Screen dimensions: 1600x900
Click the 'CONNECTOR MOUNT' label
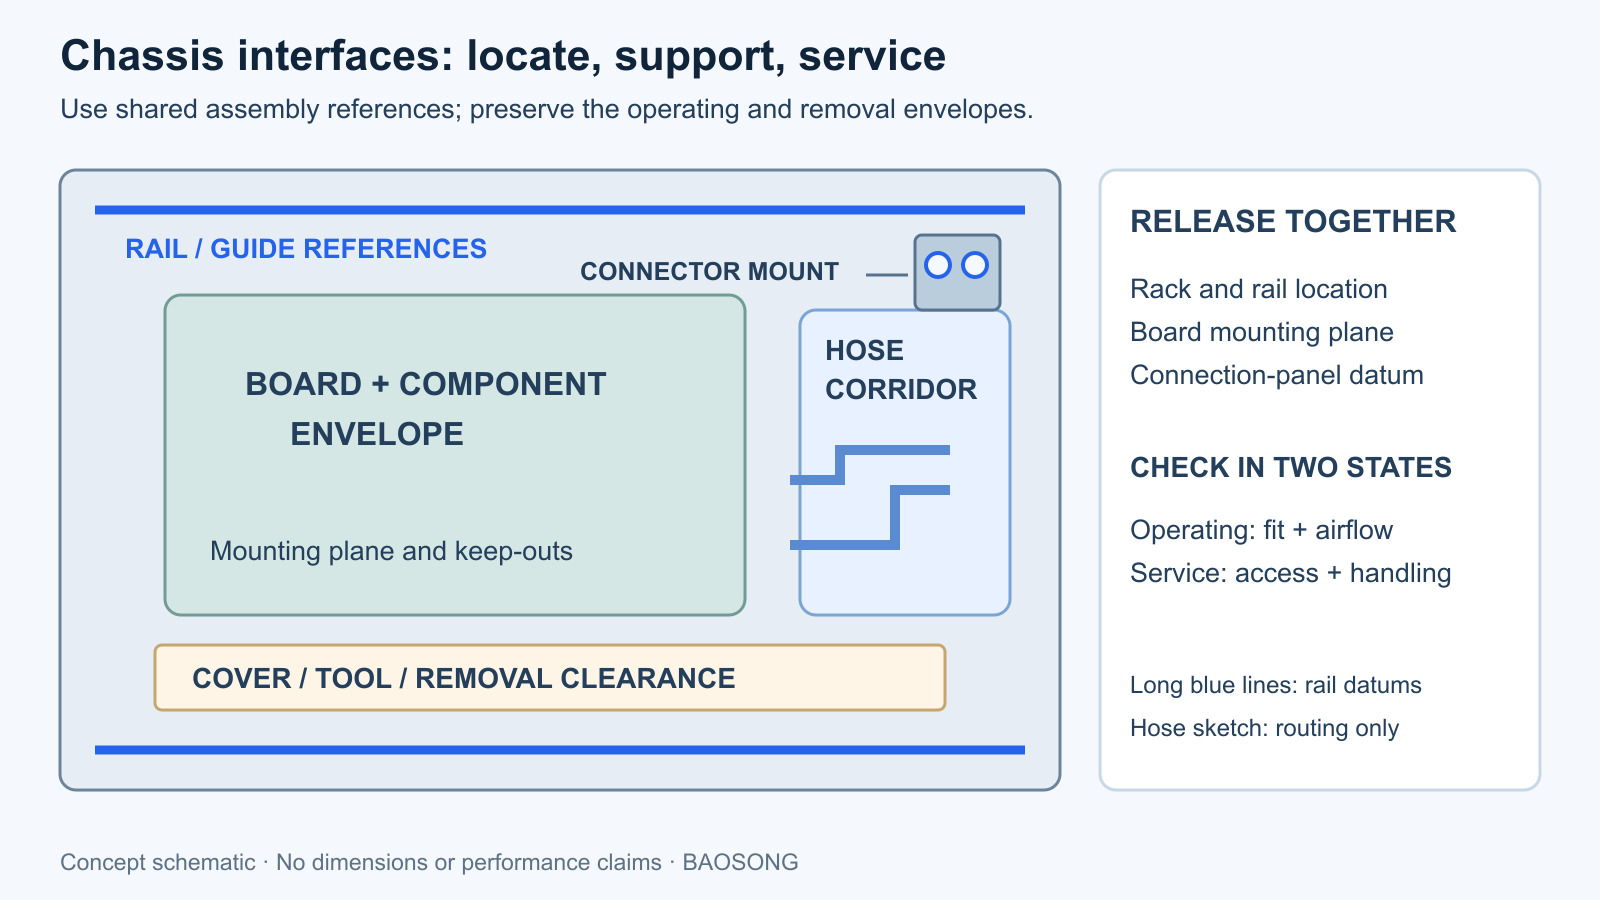pos(709,272)
